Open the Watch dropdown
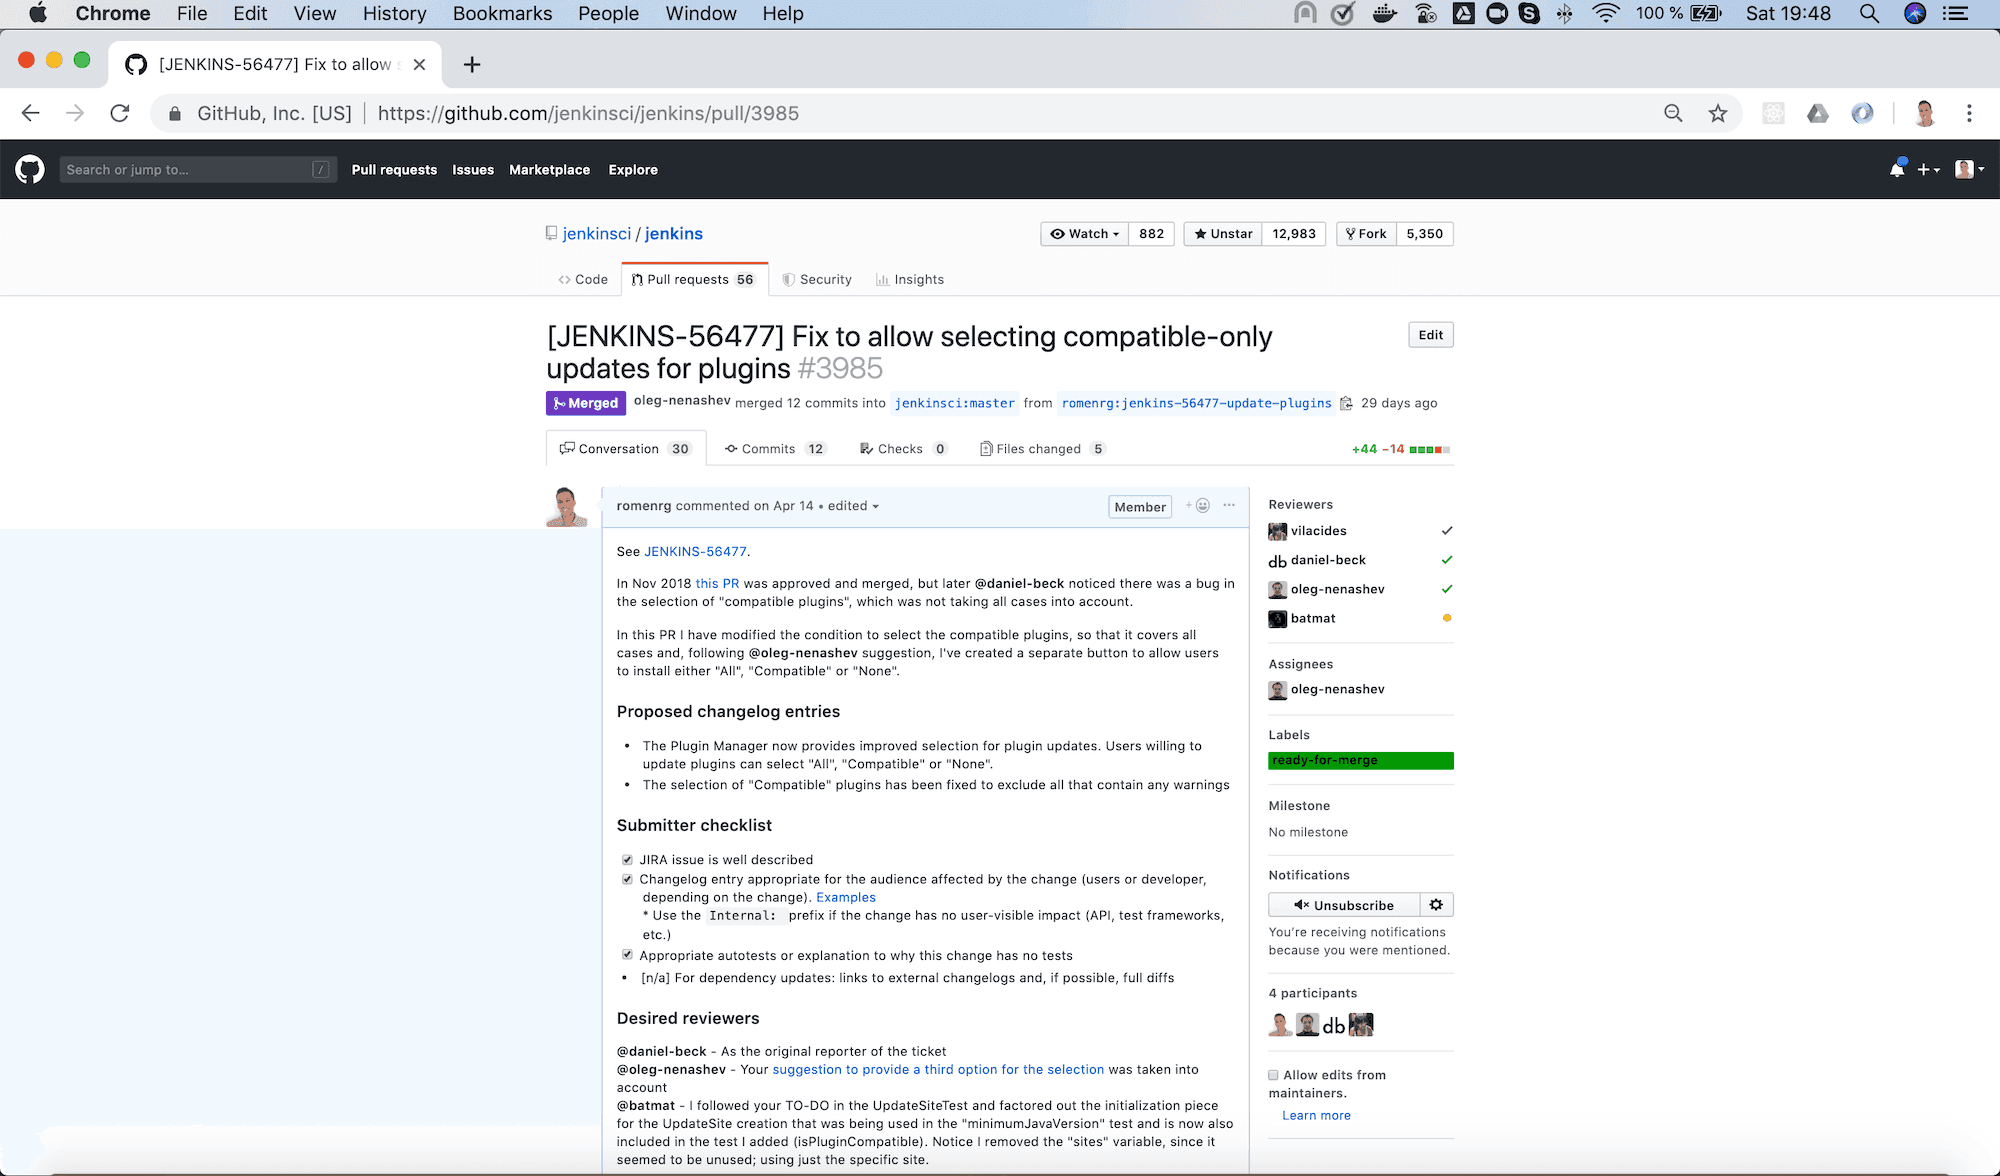 1083,233
